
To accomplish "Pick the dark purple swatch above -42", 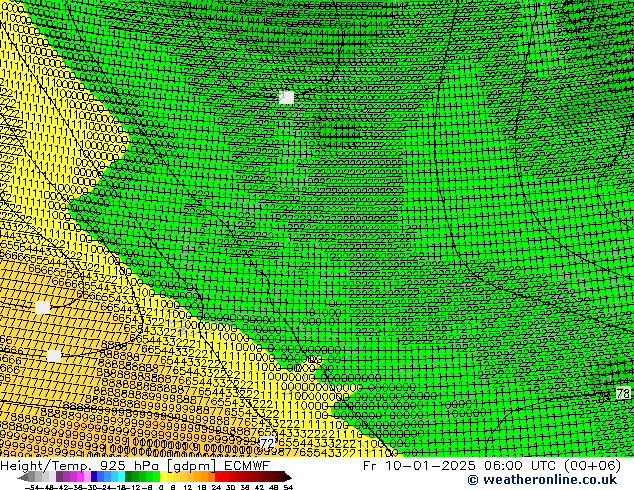I will pos(59,477).
